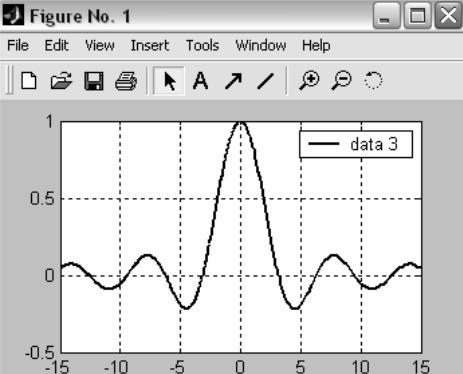
Task: Toggle the Edit Plot arrow pointer tool
Action: point(169,81)
